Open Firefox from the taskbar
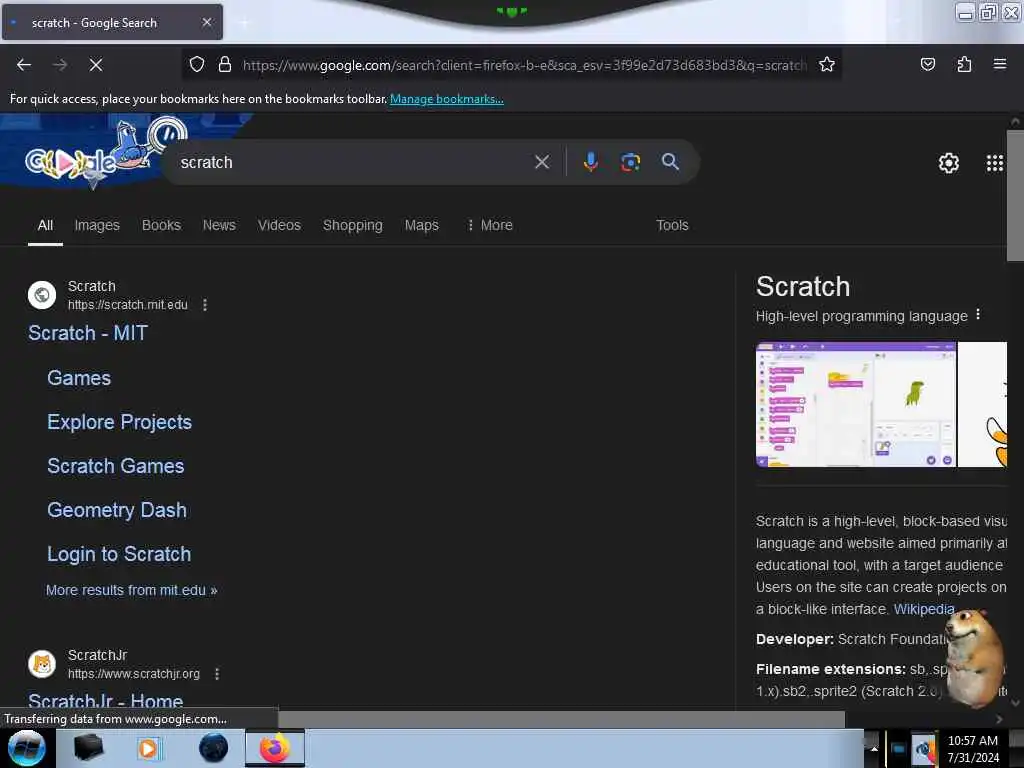Screen dimensions: 1024x768 (275, 748)
